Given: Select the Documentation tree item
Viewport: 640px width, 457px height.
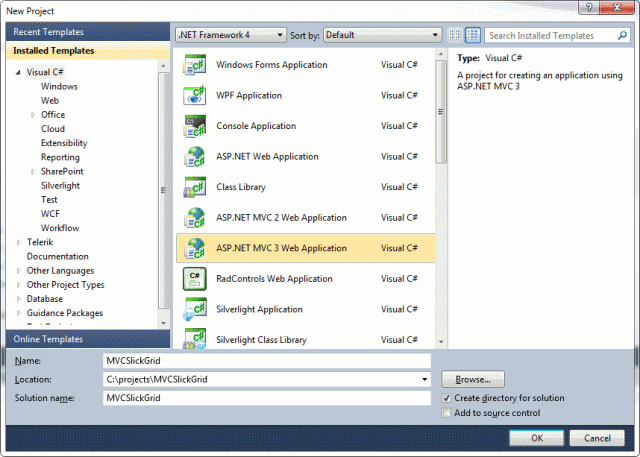Looking at the screenshot, I should [x=58, y=257].
